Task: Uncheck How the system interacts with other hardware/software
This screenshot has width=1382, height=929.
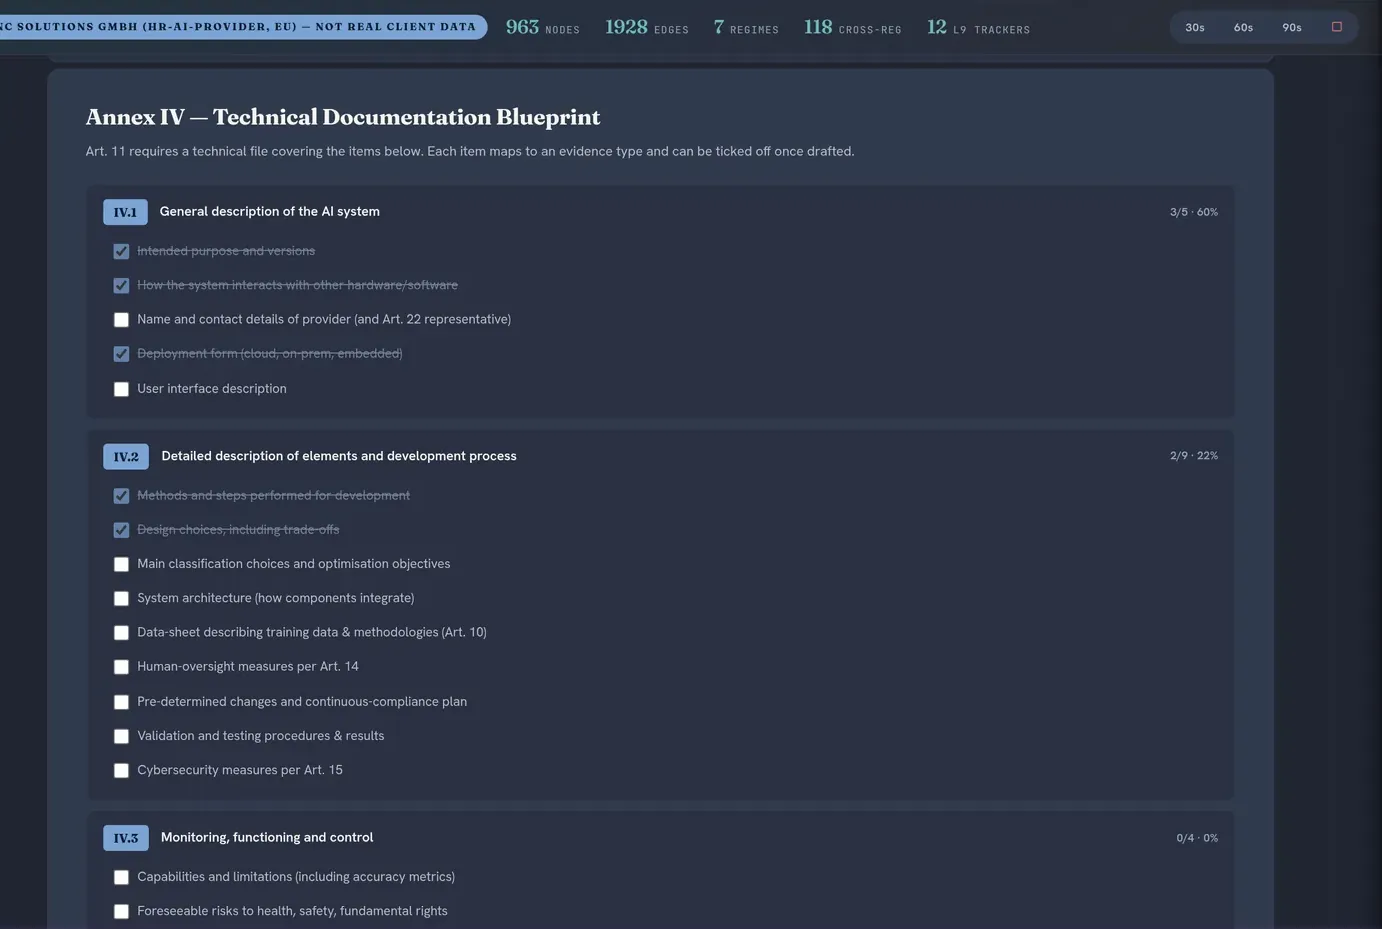Action: [121, 285]
